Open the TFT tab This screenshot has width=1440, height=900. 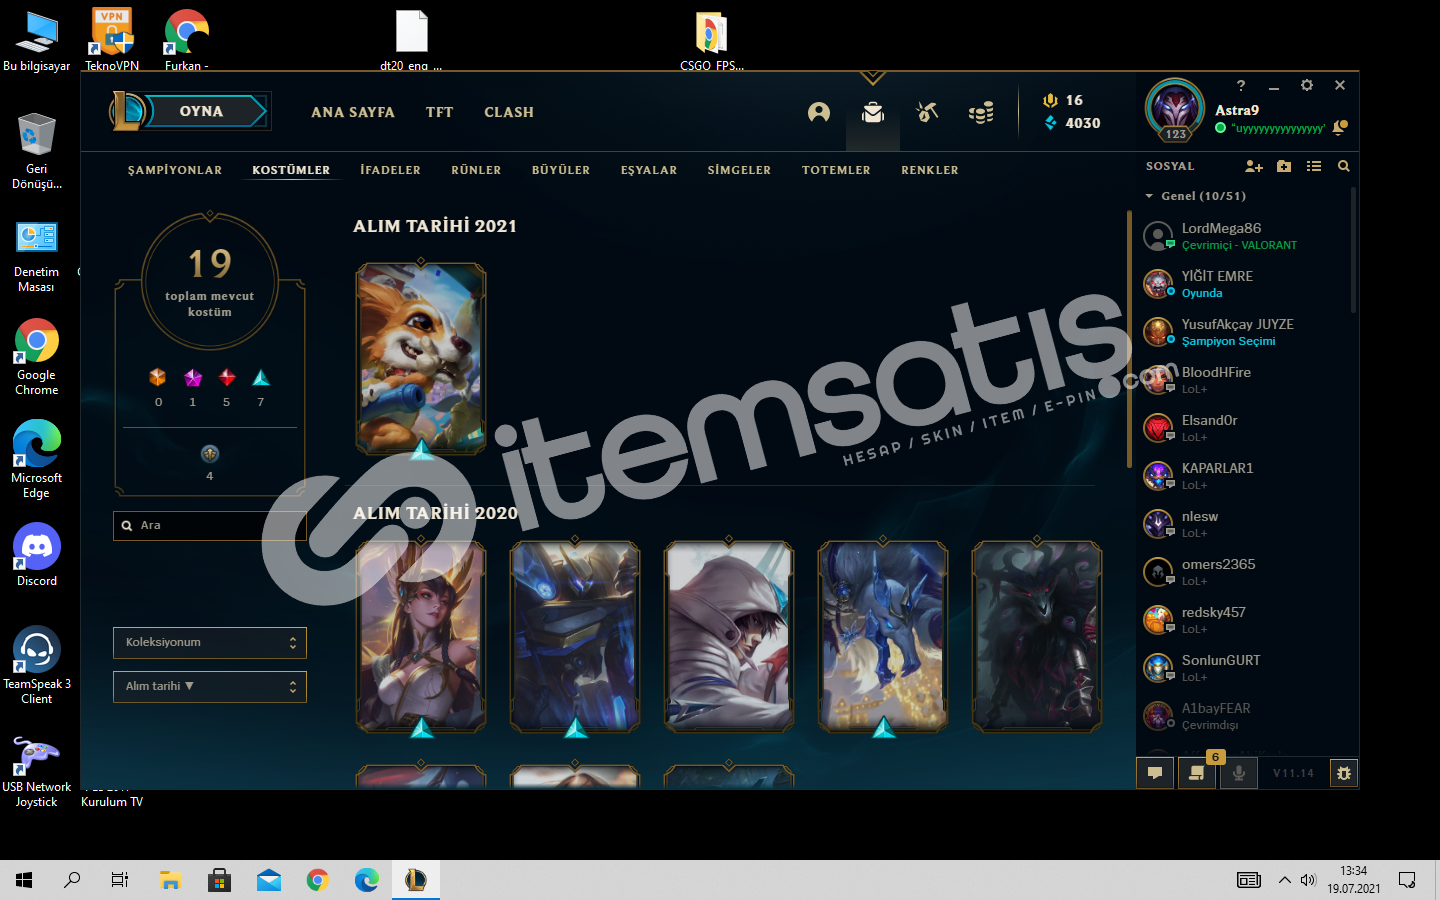pos(440,112)
